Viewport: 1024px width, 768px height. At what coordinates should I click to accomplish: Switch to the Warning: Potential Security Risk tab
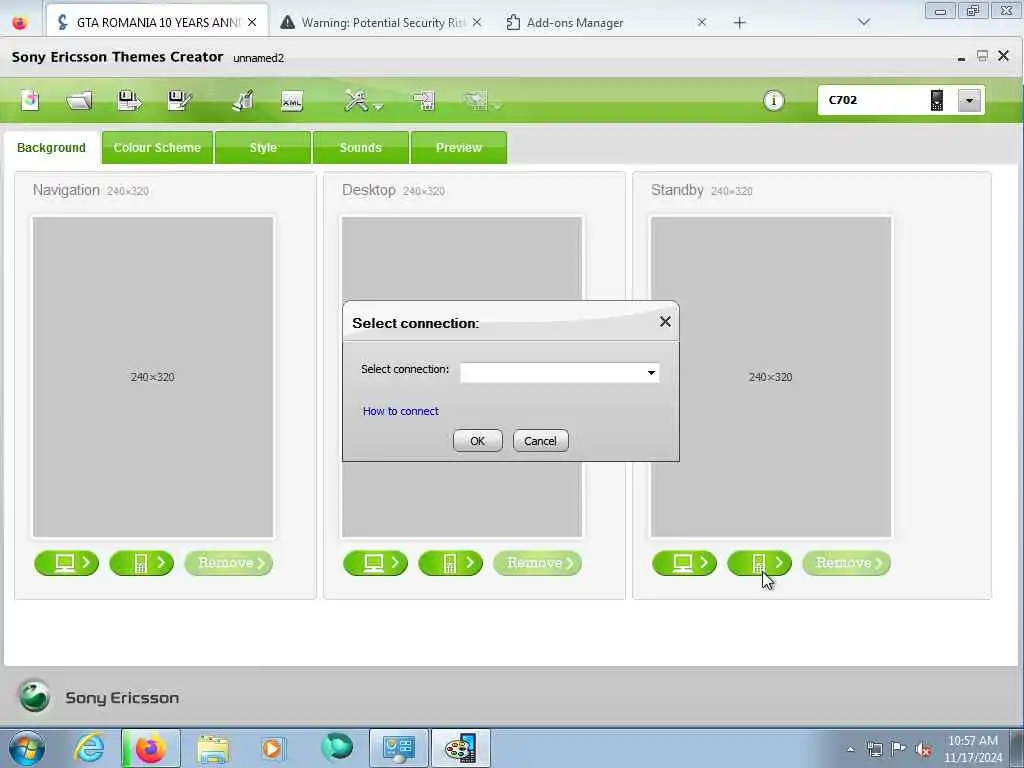(382, 22)
